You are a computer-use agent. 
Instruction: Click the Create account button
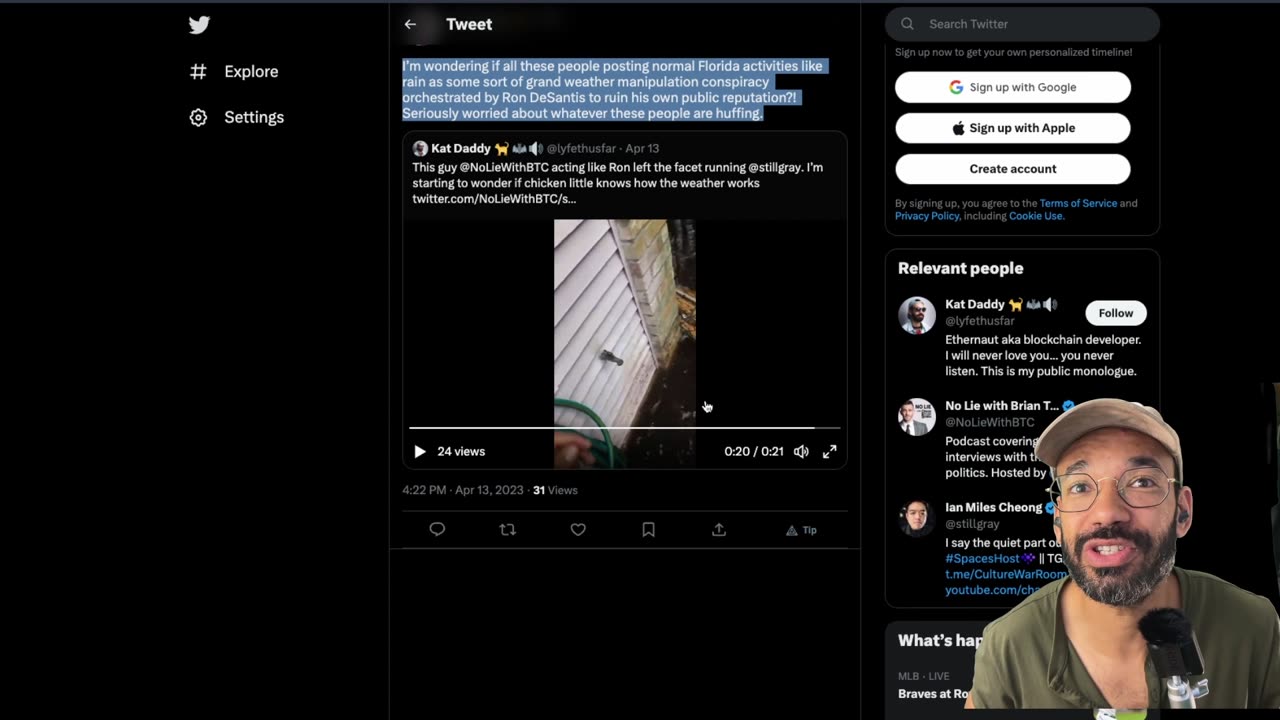coord(1013,169)
